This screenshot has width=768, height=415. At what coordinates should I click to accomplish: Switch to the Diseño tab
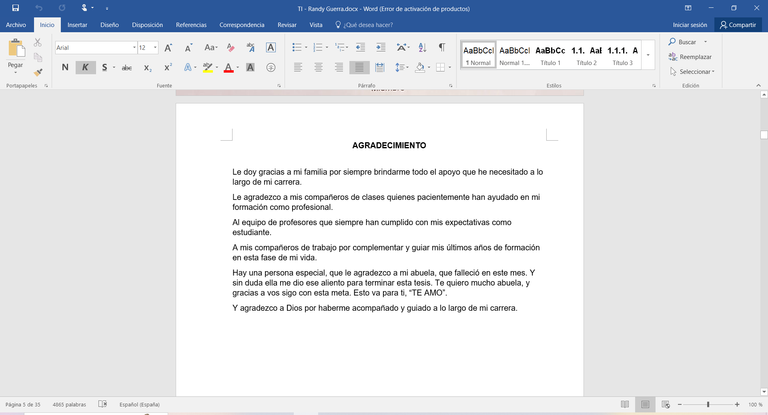[110, 25]
